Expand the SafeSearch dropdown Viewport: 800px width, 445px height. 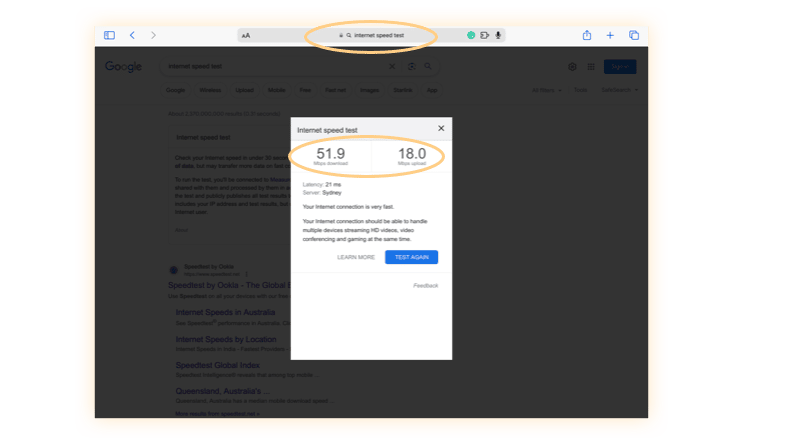[619, 90]
